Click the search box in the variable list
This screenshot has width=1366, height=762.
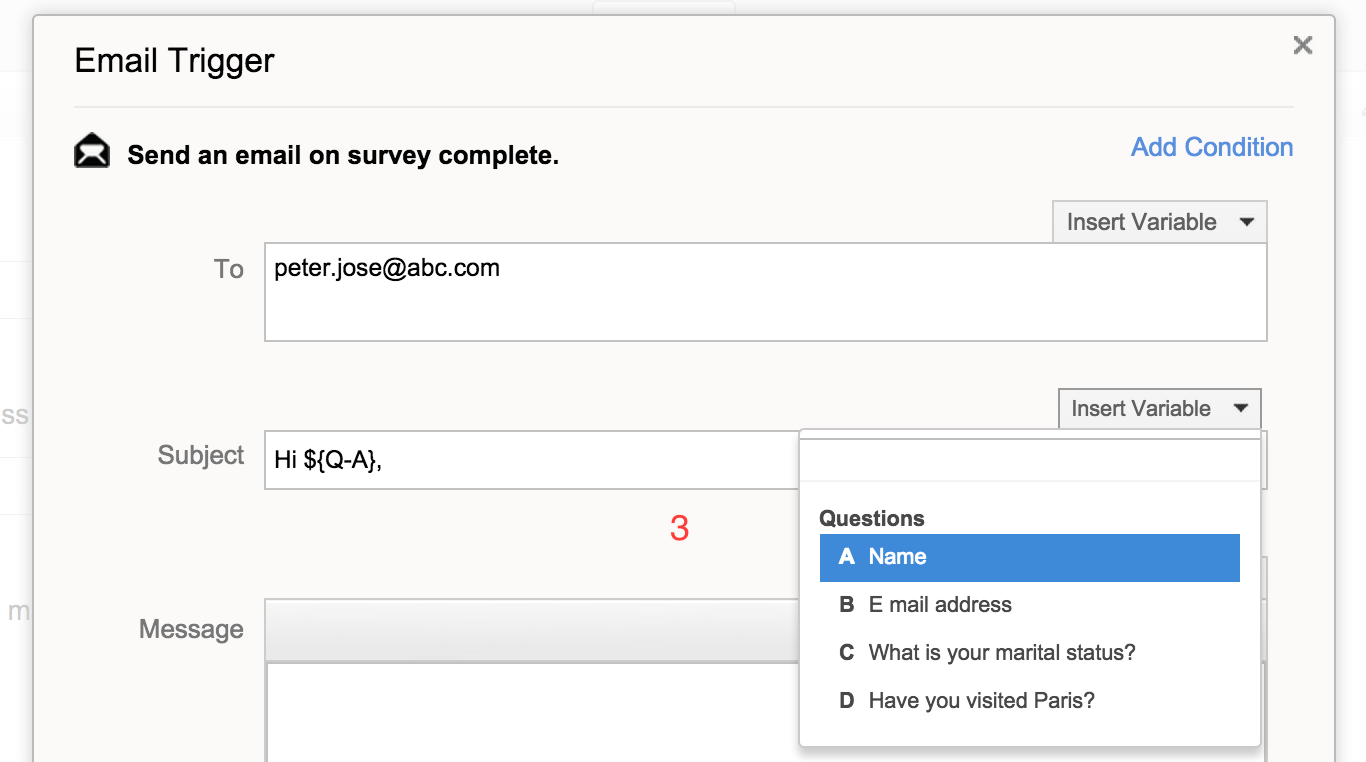[x=1029, y=461]
